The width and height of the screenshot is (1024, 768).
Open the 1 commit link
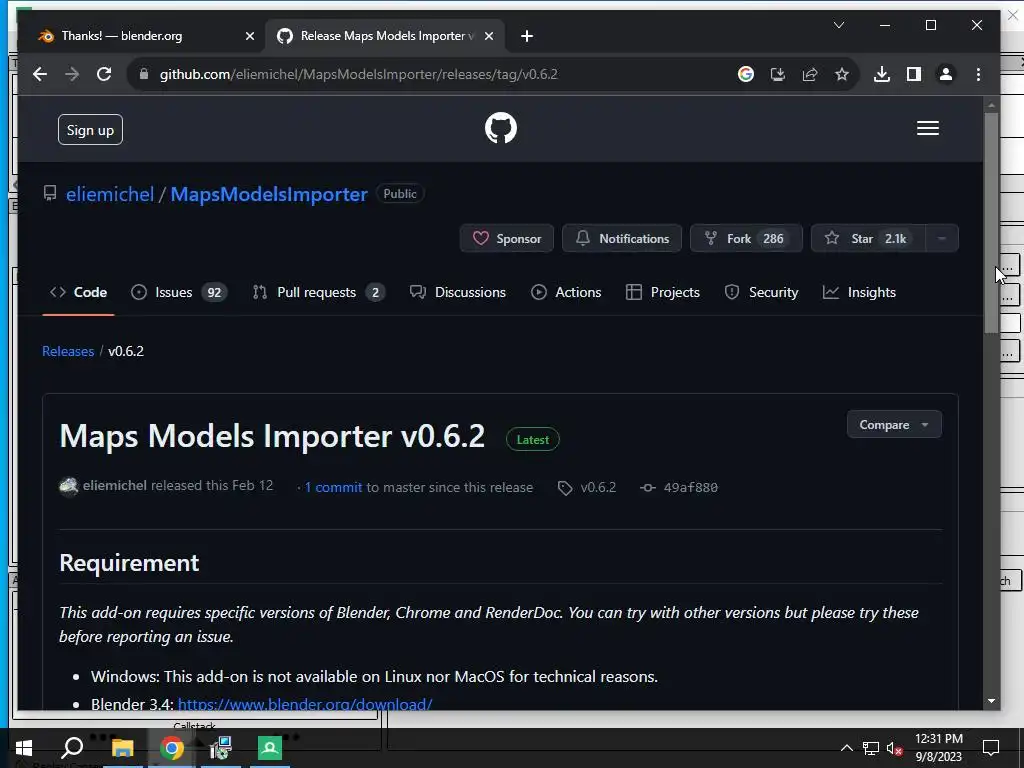coord(333,487)
